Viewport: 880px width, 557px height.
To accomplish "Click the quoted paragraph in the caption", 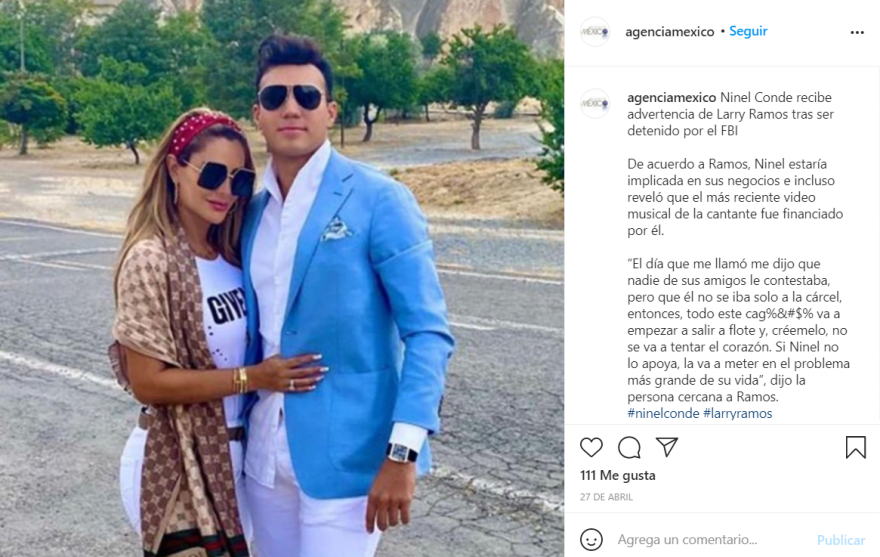I will [738, 330].
